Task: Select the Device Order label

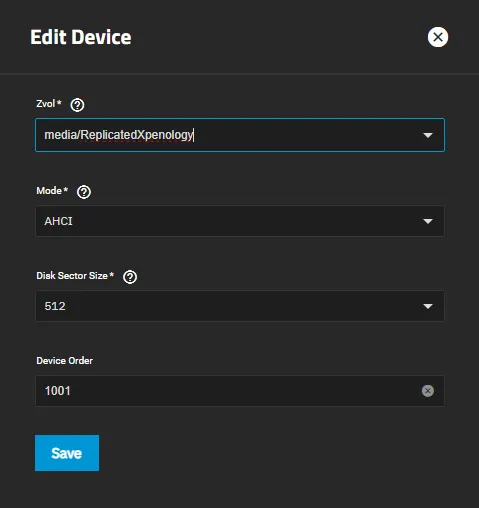Action: click(65, 361)
